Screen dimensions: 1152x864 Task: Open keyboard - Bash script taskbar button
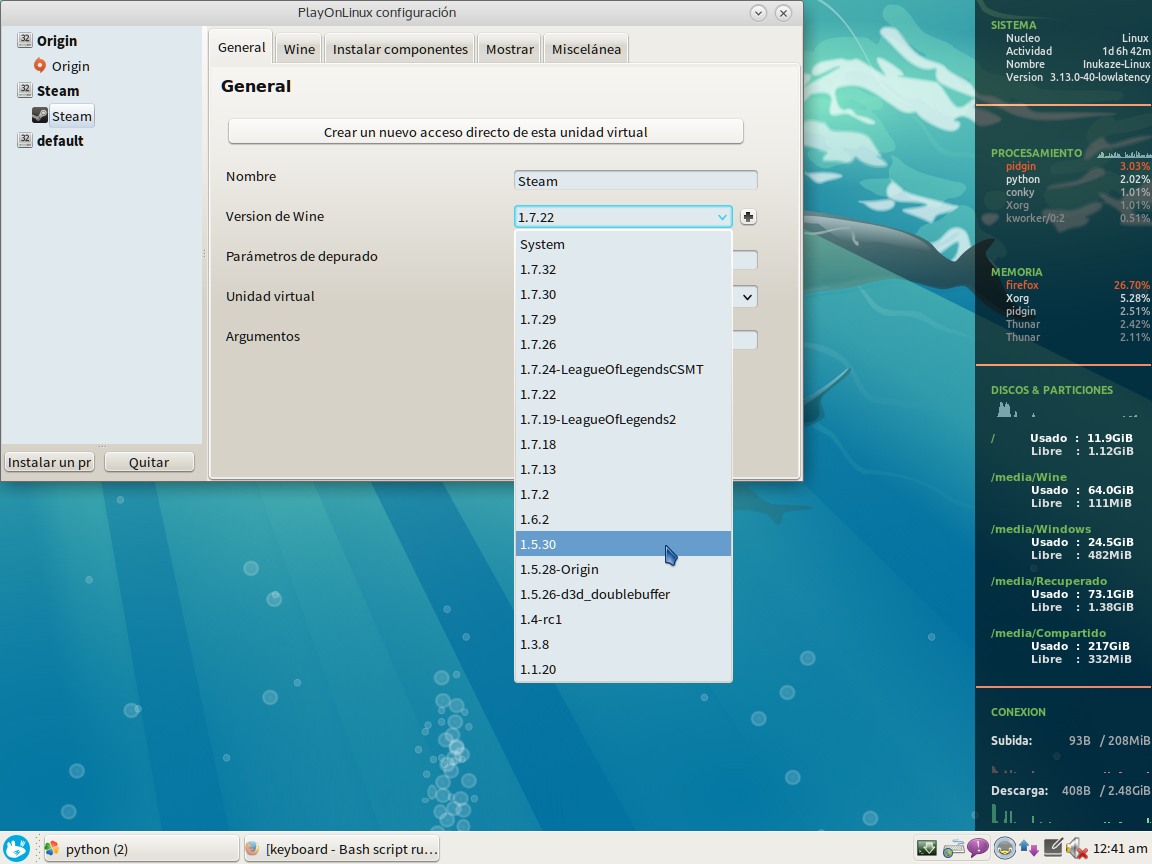click(342, 849)
